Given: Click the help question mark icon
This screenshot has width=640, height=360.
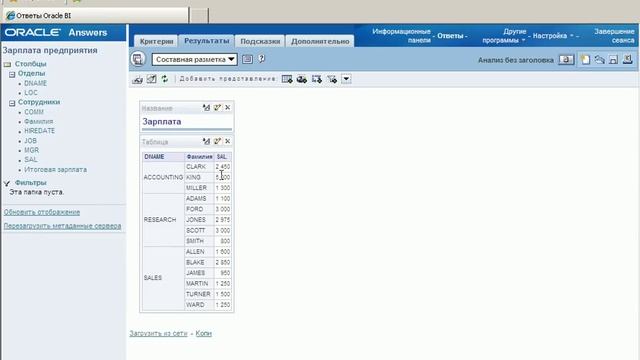Looking at the screenshot, I should pos(262,59).
